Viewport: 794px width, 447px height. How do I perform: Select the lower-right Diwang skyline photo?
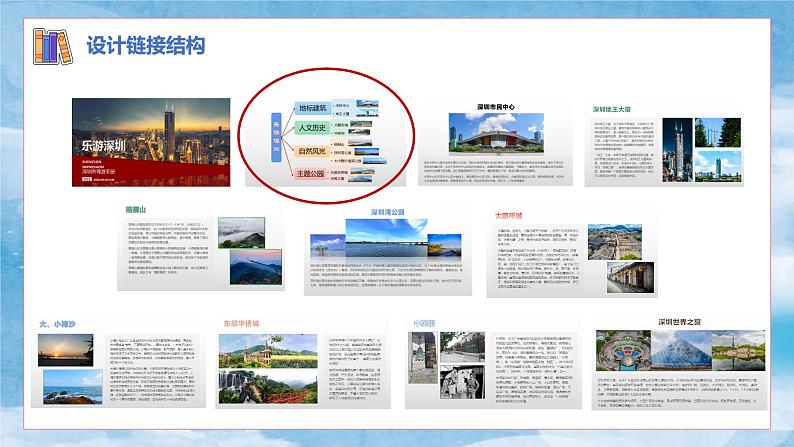(x=718, y=166)
